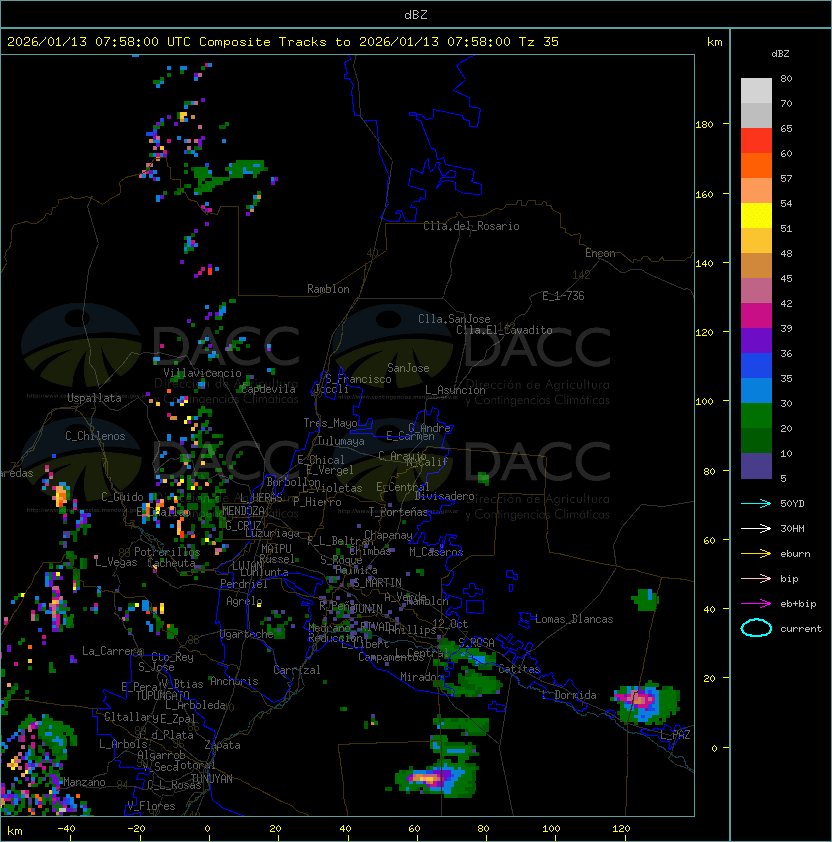Image resolution: width=832 pixels, height=842 pixels.
Task: Click the 'Manzano' map label
Action: [x=84, y=782]
